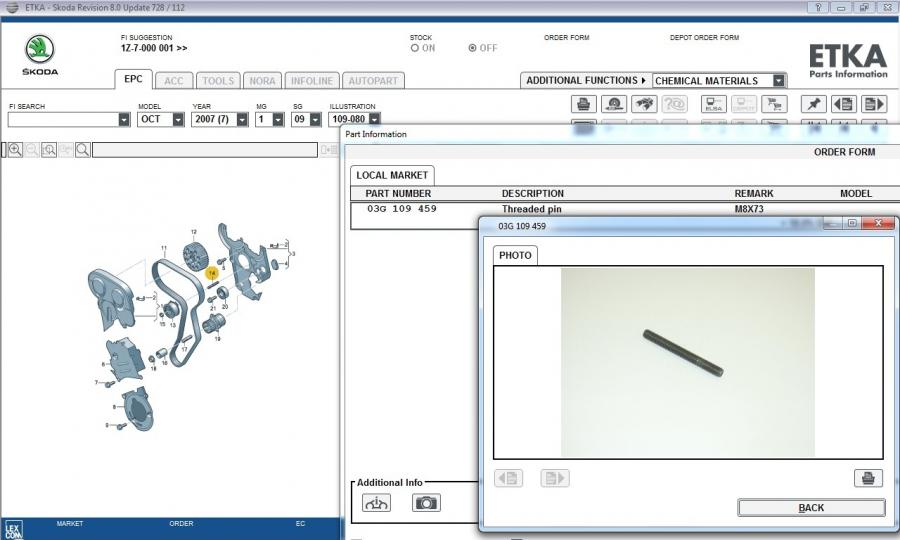Print the part photo using printer icon
This screenshot has width=900, height=540.
coord(868,478)
